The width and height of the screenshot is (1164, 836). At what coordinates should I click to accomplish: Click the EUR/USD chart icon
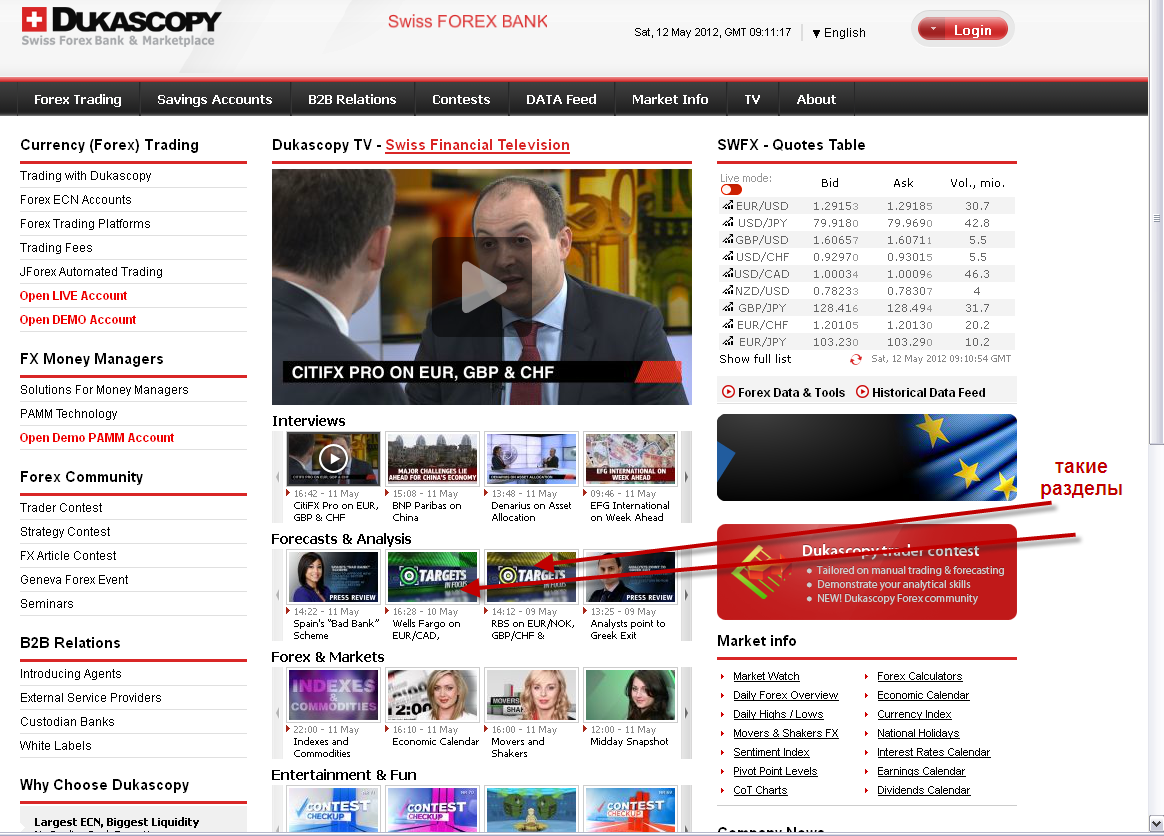click(728, 205)
